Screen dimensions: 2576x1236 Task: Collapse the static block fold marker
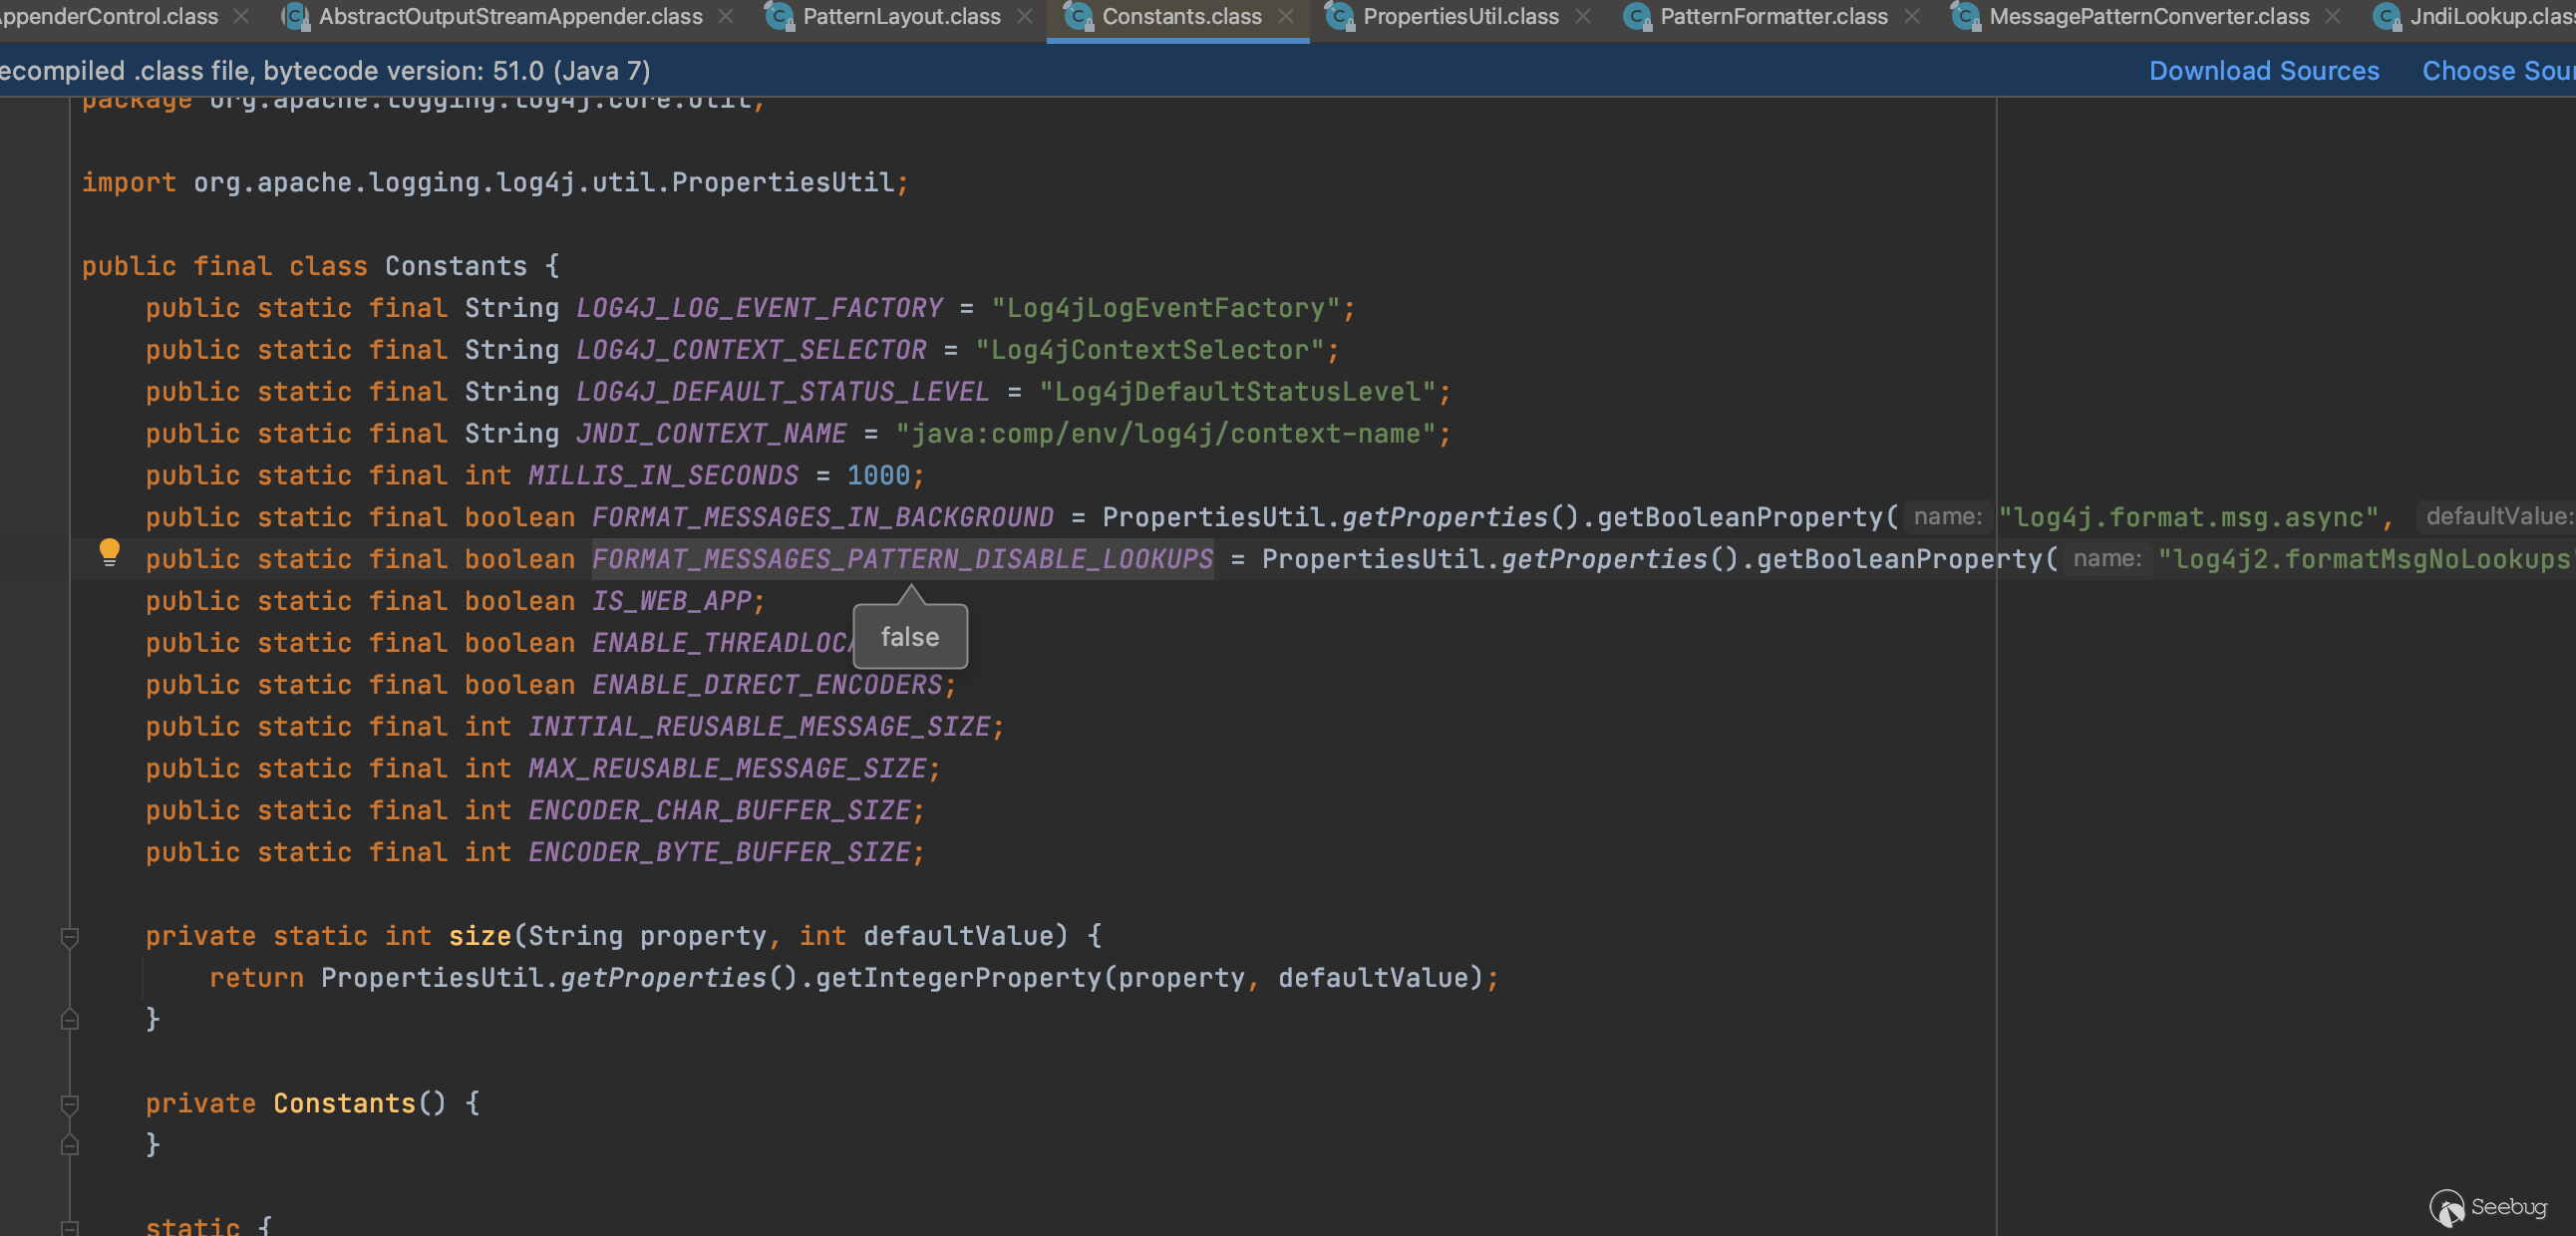click(69, 1227)
